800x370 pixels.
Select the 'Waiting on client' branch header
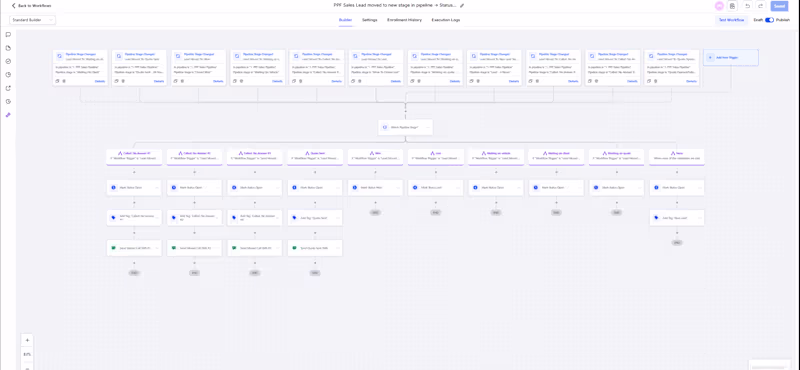[x=556, y=157]
